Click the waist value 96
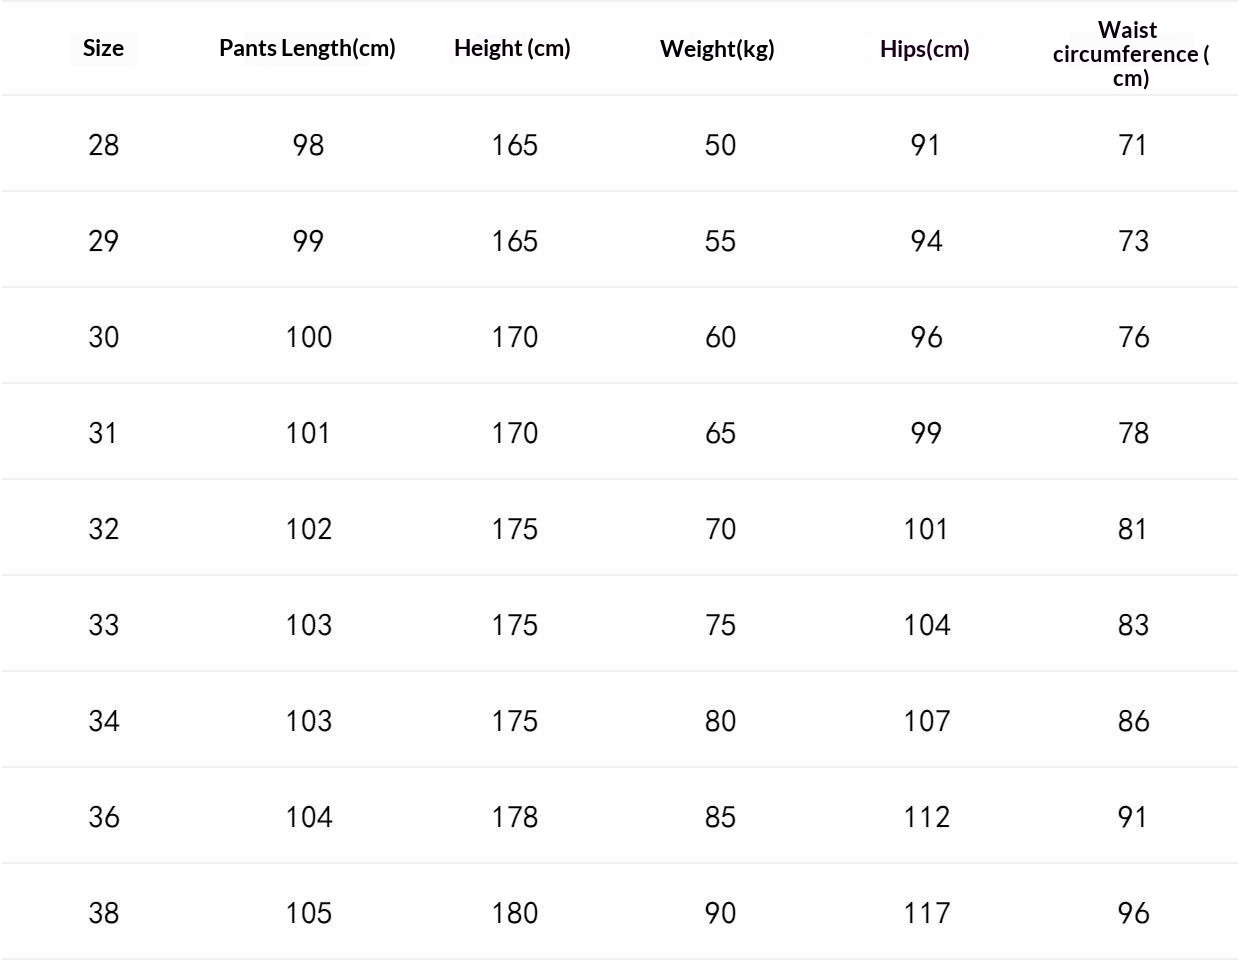The width and height of the screenshot is (1240, 966). [1133, 913]
